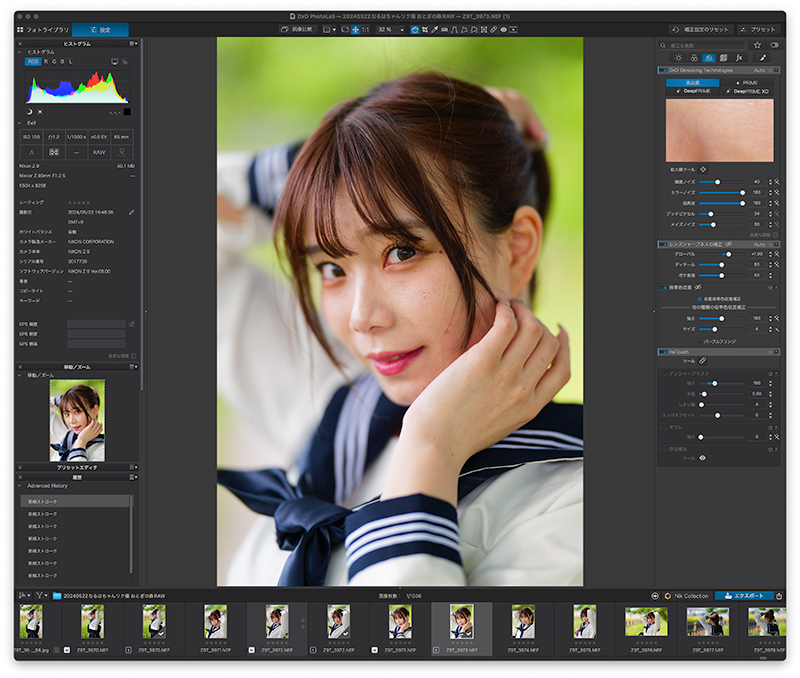
Task: Click the Reset corrections (補正設定のリセット) button
Action: (x=702, y=30)
